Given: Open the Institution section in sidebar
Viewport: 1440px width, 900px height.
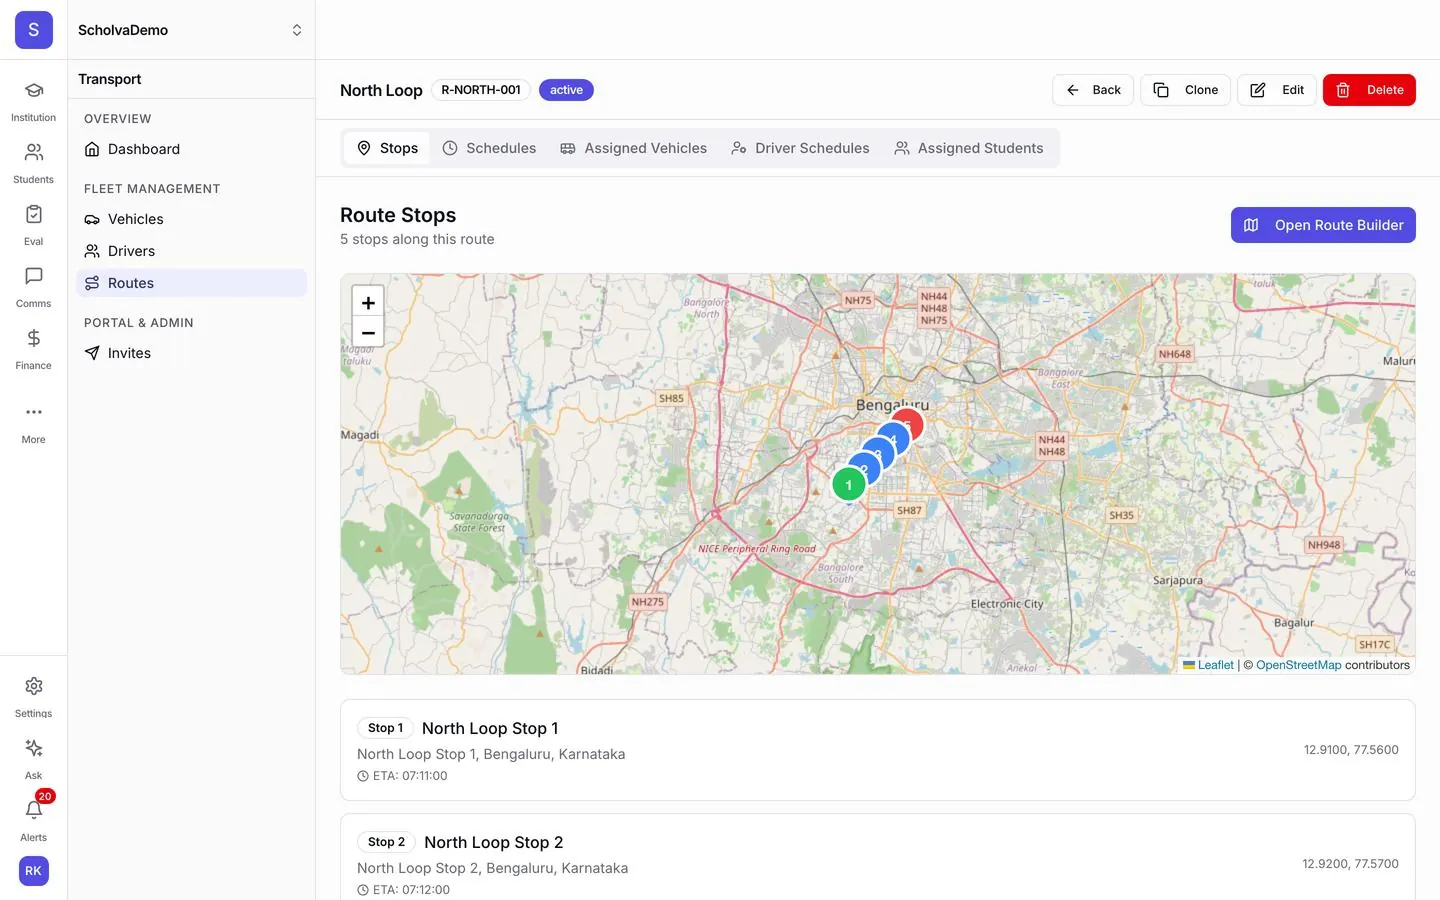Looking at the screenshot, I should 33,102.
